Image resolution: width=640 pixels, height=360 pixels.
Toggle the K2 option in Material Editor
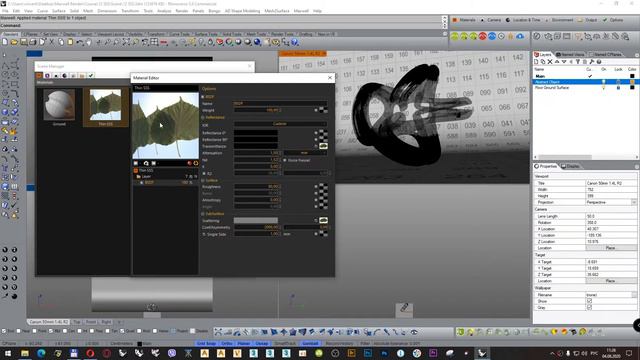point(204,173)
